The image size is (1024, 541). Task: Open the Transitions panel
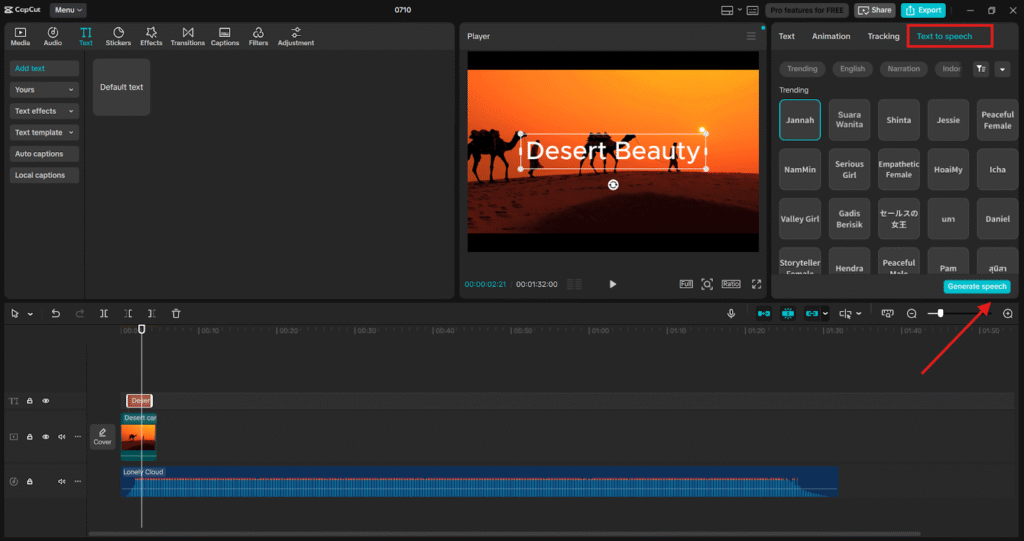187,36
